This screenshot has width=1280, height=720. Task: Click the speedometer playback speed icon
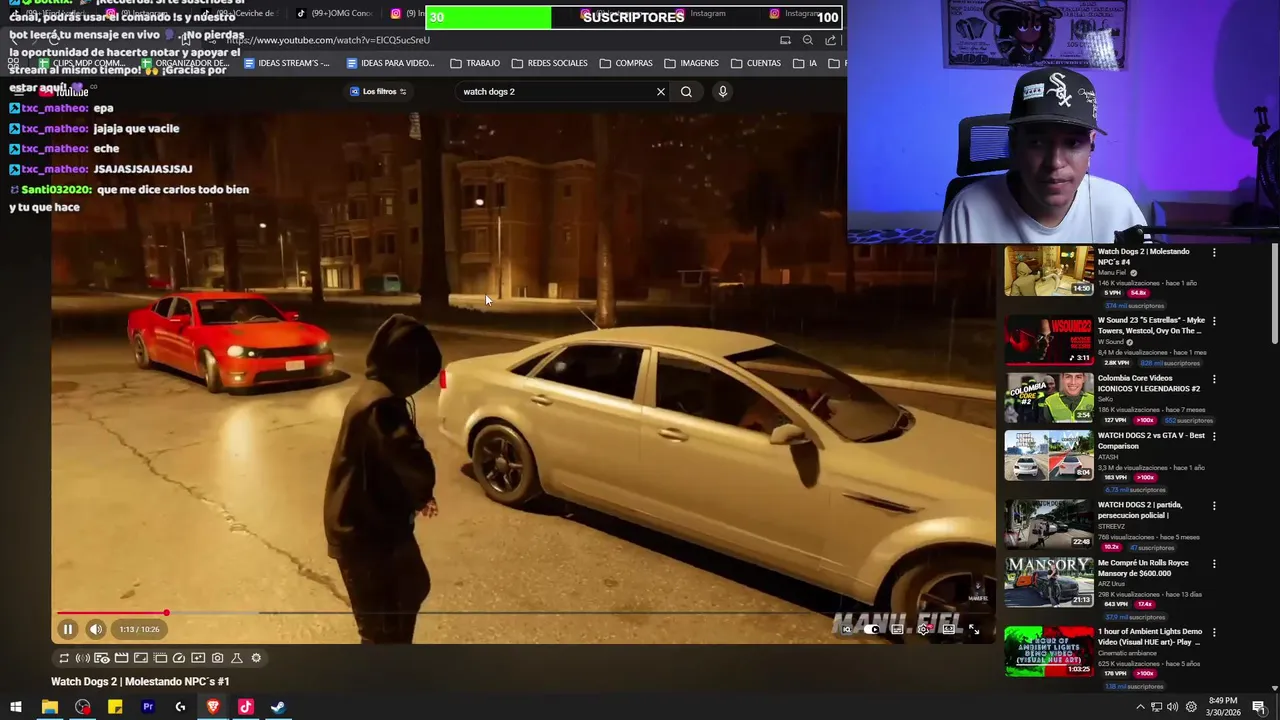point(179,658)
